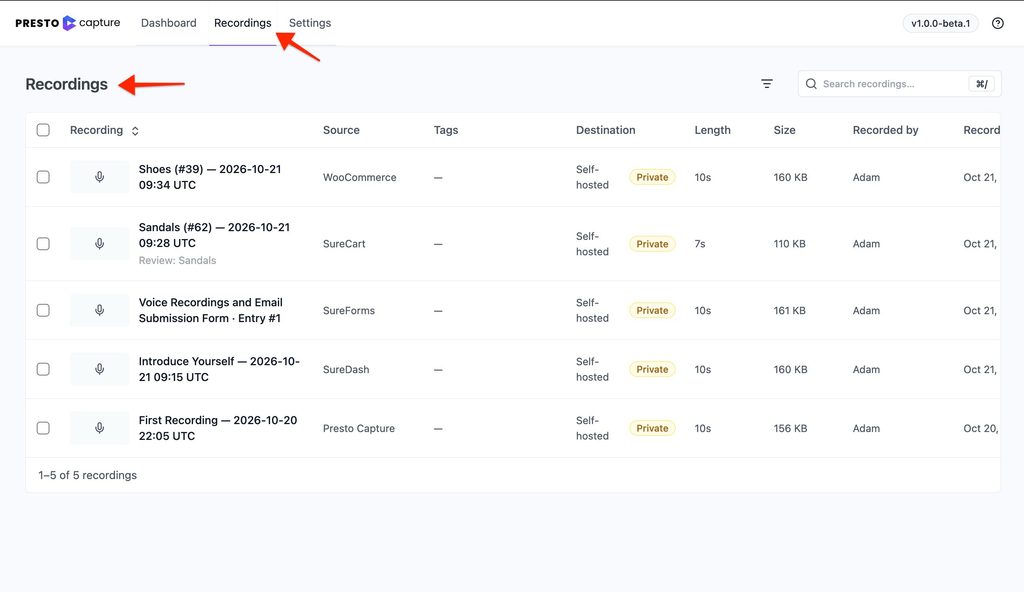Click the Private badge on Introduce Yourself row
The width and height of the screenshot is (1024, 592).
[x=652, y=369]
